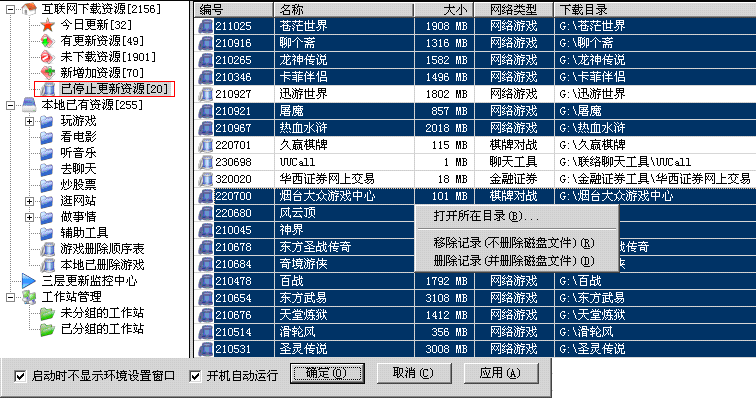
Task: Select the 今日更新[32] tree item
Action: 96,25
